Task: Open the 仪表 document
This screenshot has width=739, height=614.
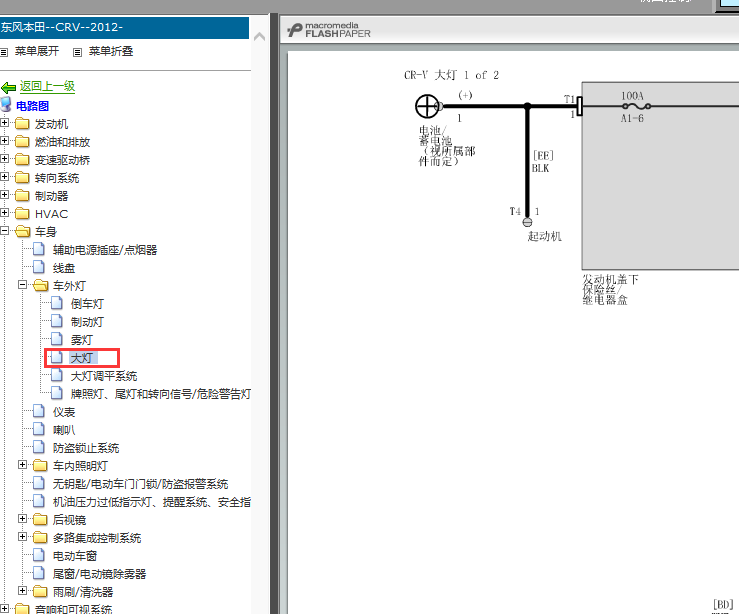Action: 64,412
